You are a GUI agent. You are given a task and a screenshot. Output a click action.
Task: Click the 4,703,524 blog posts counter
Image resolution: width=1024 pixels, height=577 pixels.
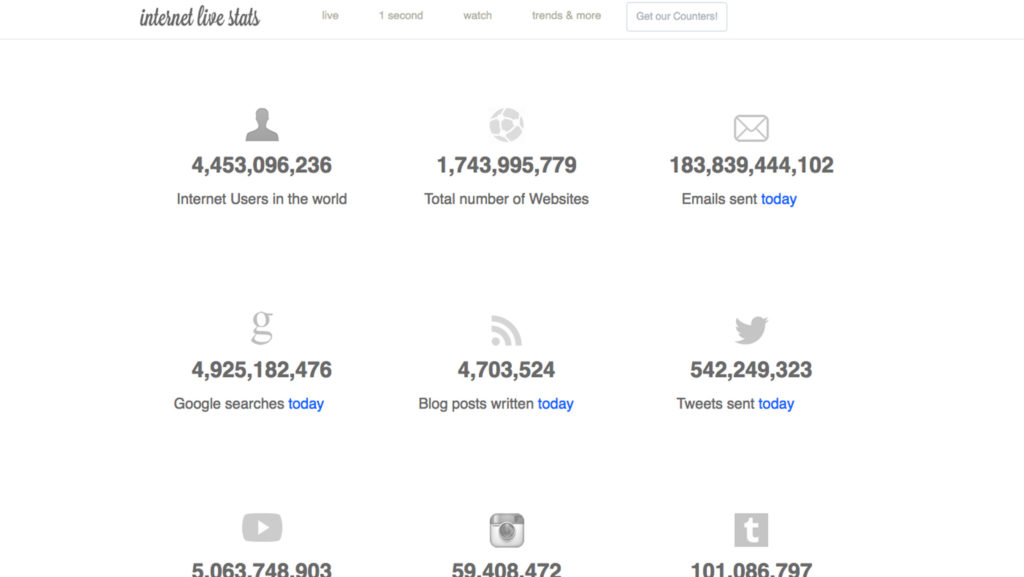point(507,370)
